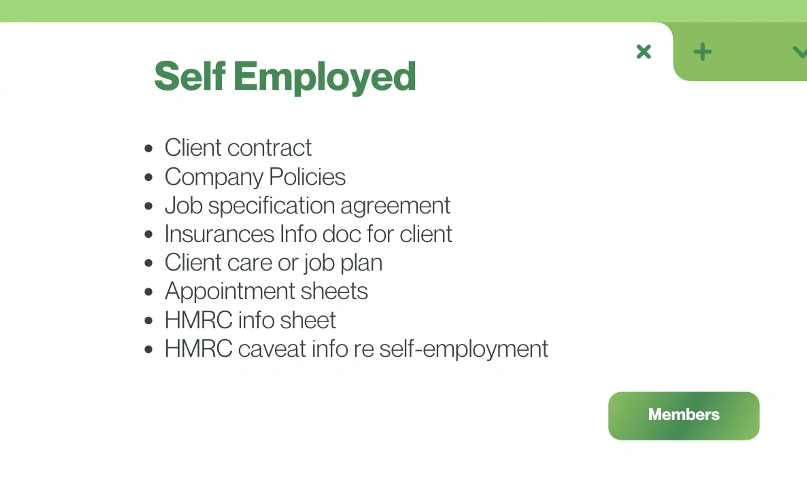Click the plus icon in the green tab
Screen dimensions: 807x498
703,51
